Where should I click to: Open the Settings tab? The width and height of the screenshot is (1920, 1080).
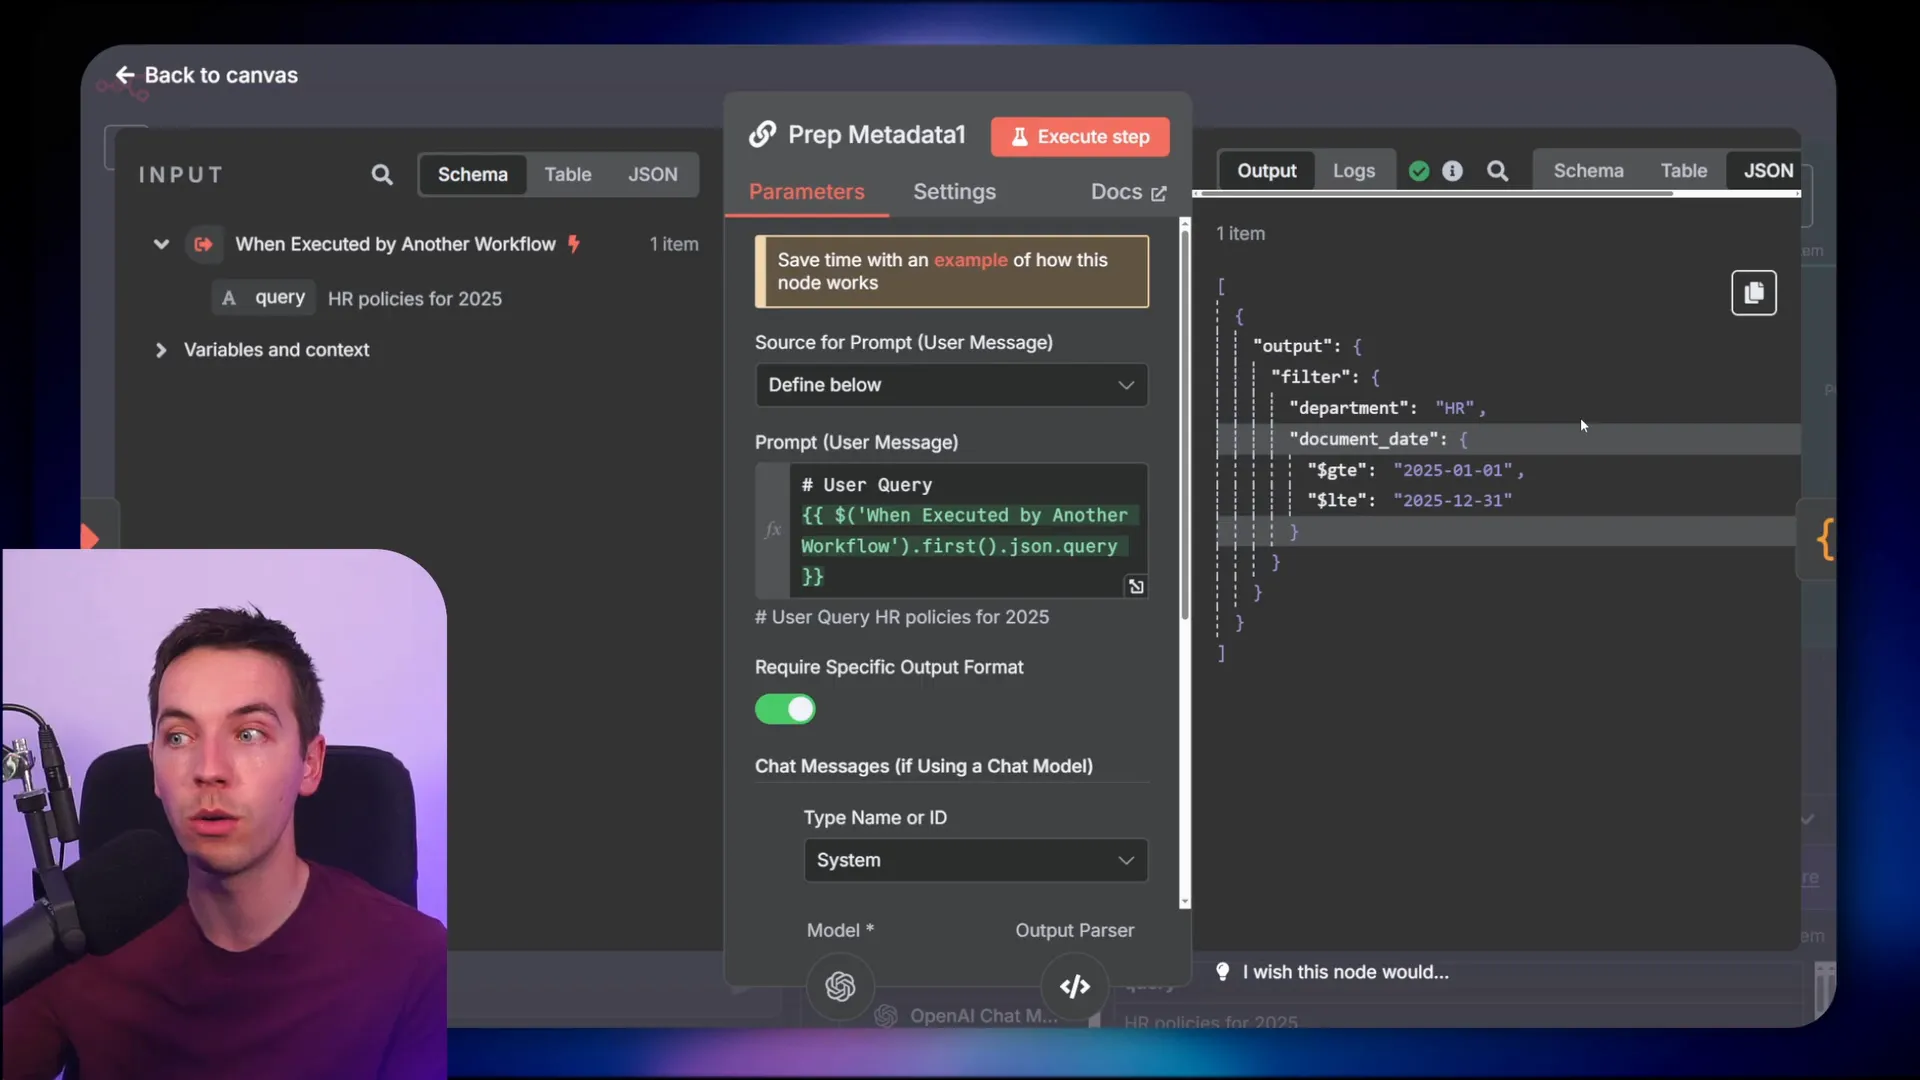pos(954,192)
